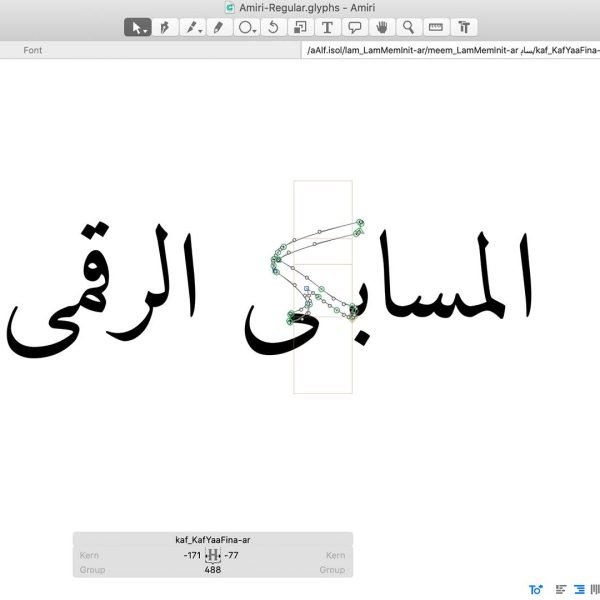600x600 pixels.
Task: Toggle the blue text-orientation button
Action: tap(536, 590)
